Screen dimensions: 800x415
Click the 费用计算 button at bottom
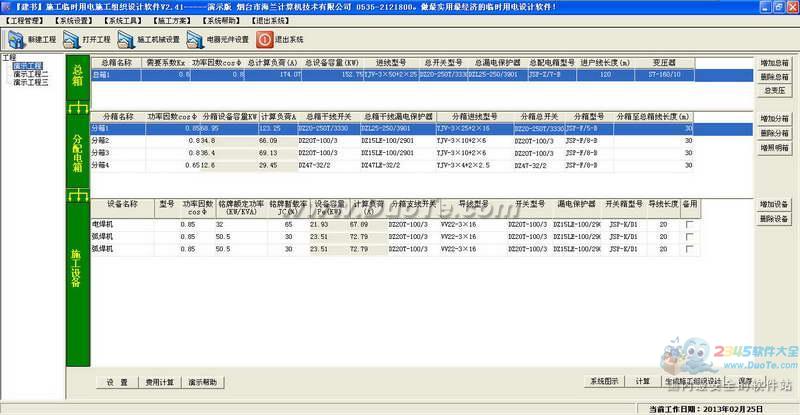point(159,382)
